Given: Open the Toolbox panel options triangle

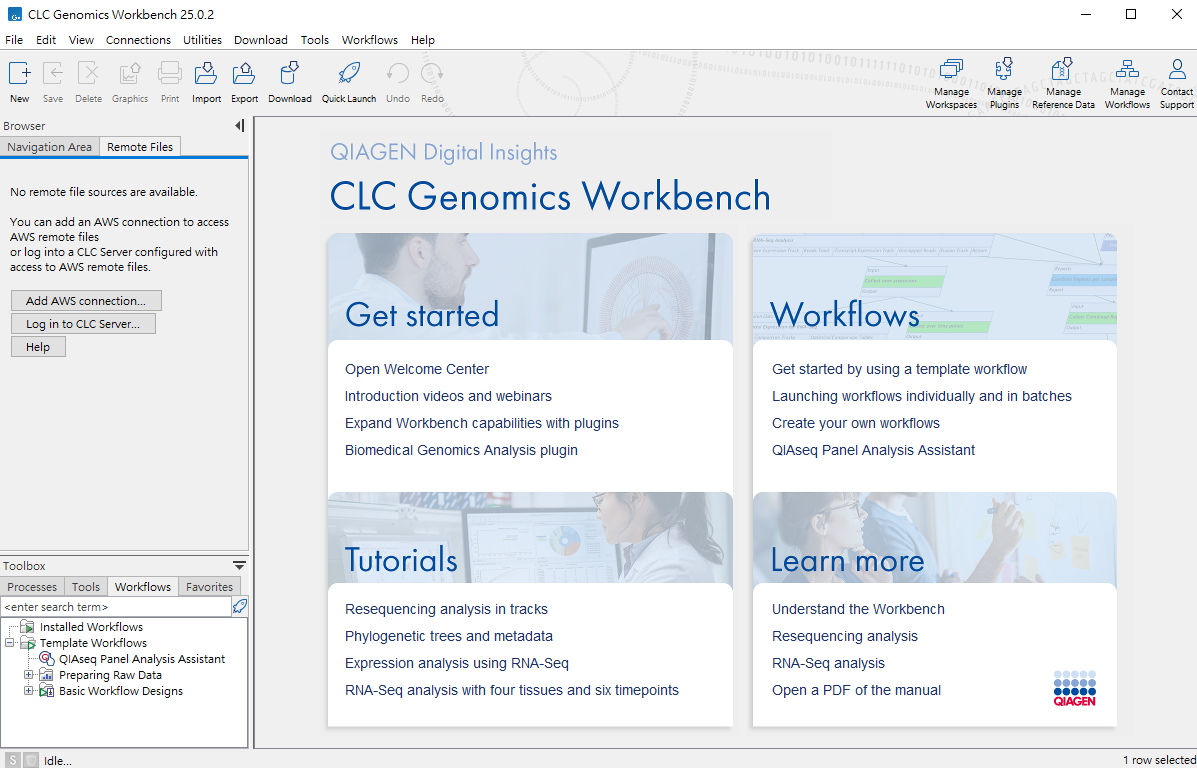Looking at the screenshot, I should tap(240, 566).
